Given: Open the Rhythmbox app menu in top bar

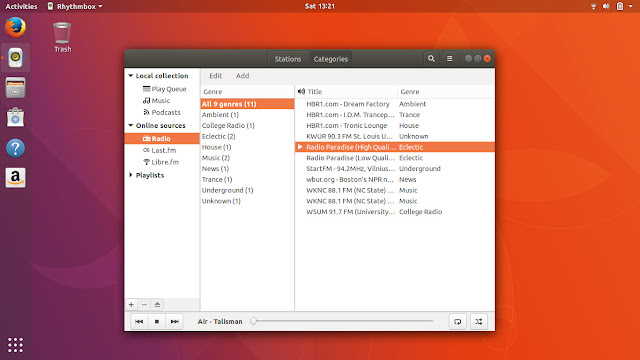Looking at the screenshot, I should click(x=75, y=6).
